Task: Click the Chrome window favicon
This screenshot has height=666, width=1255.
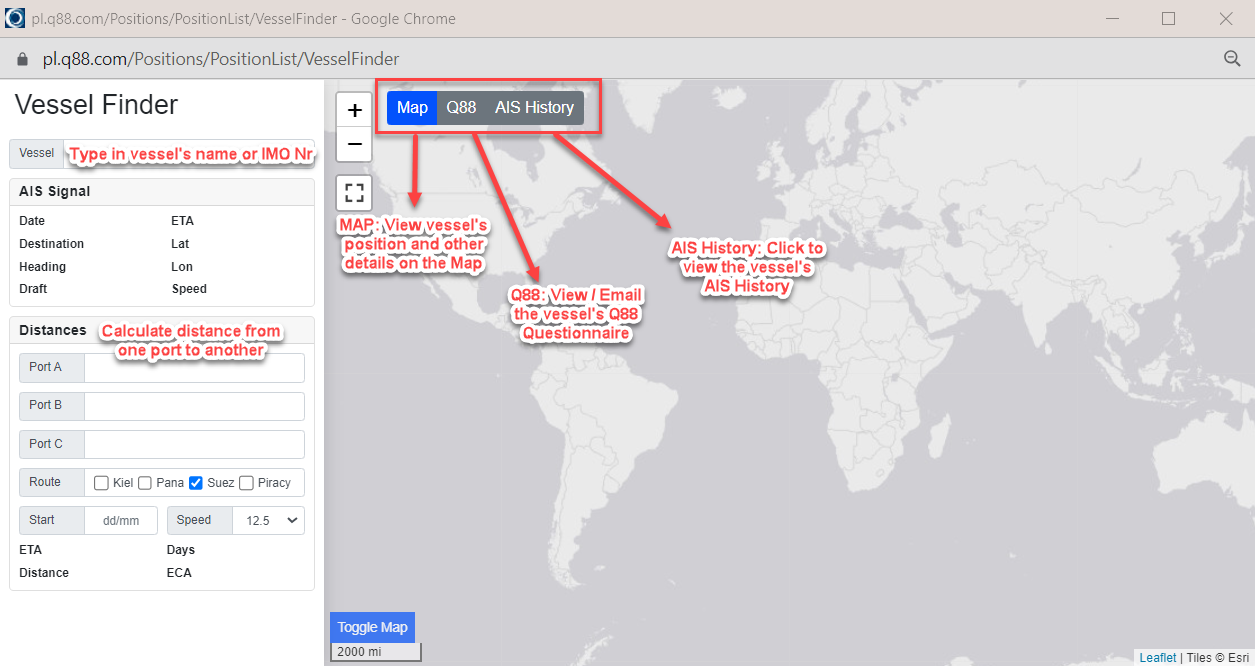Action: click(x=15, y=18)
